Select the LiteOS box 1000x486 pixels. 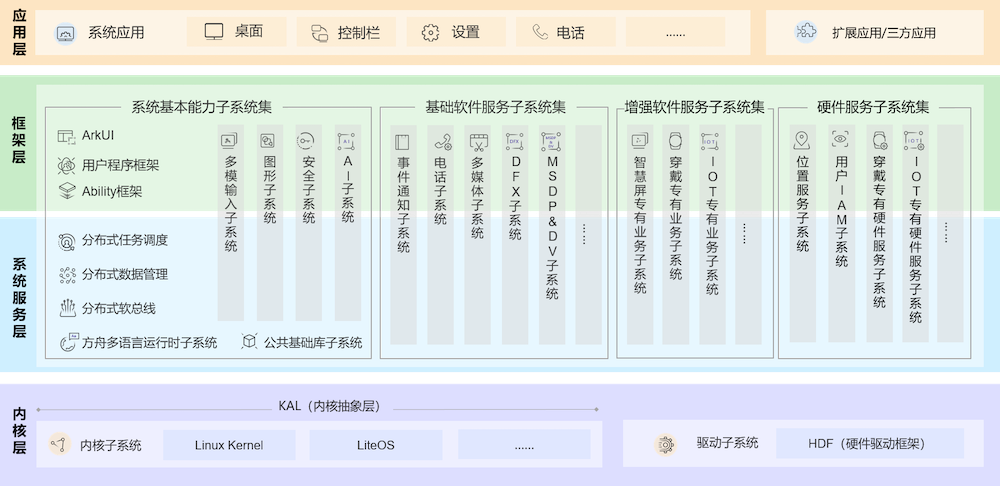376,445
